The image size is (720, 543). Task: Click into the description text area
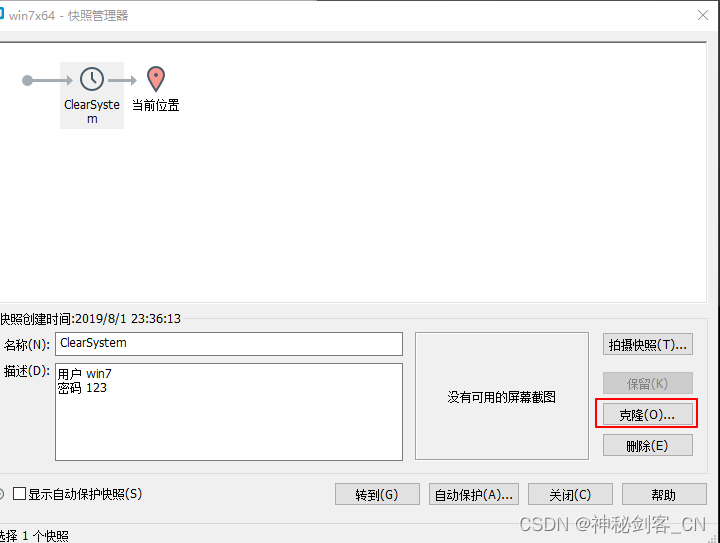click(x=229, y=412)
